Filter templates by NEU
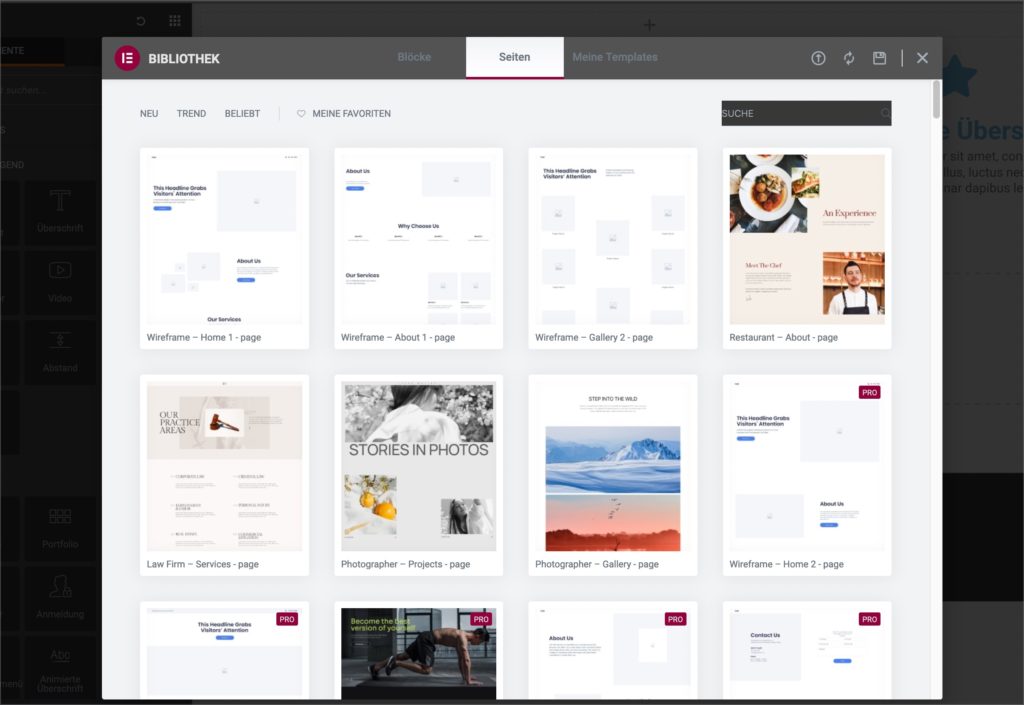The height and width of the screenshot is (705, 1024). click(149, 114)
